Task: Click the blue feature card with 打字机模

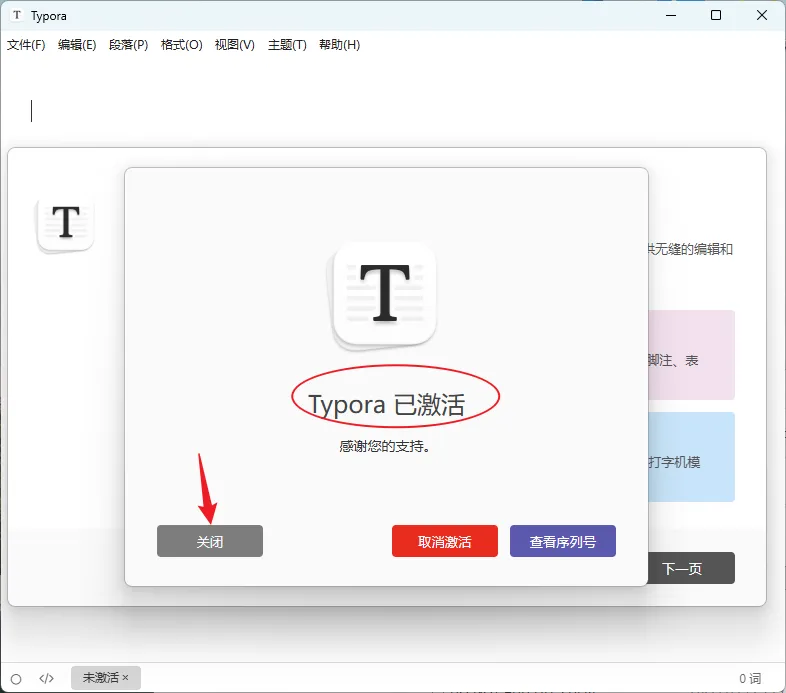Action: 691,457
